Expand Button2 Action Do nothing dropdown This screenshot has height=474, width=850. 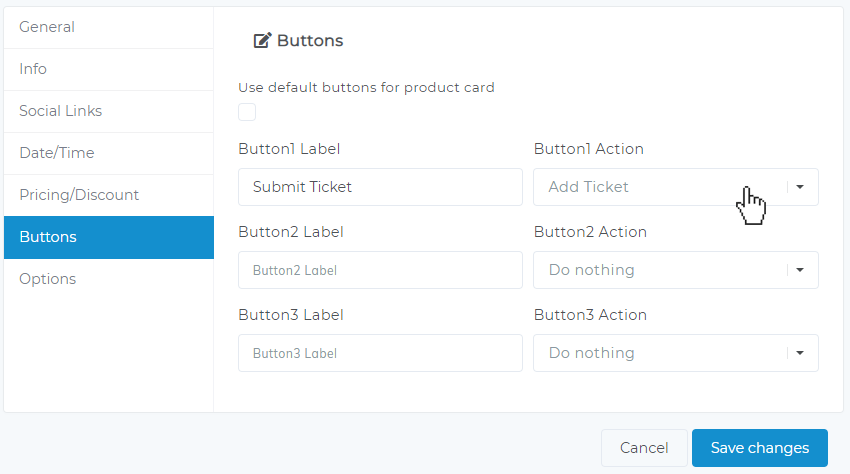click(x=675, y=270)
